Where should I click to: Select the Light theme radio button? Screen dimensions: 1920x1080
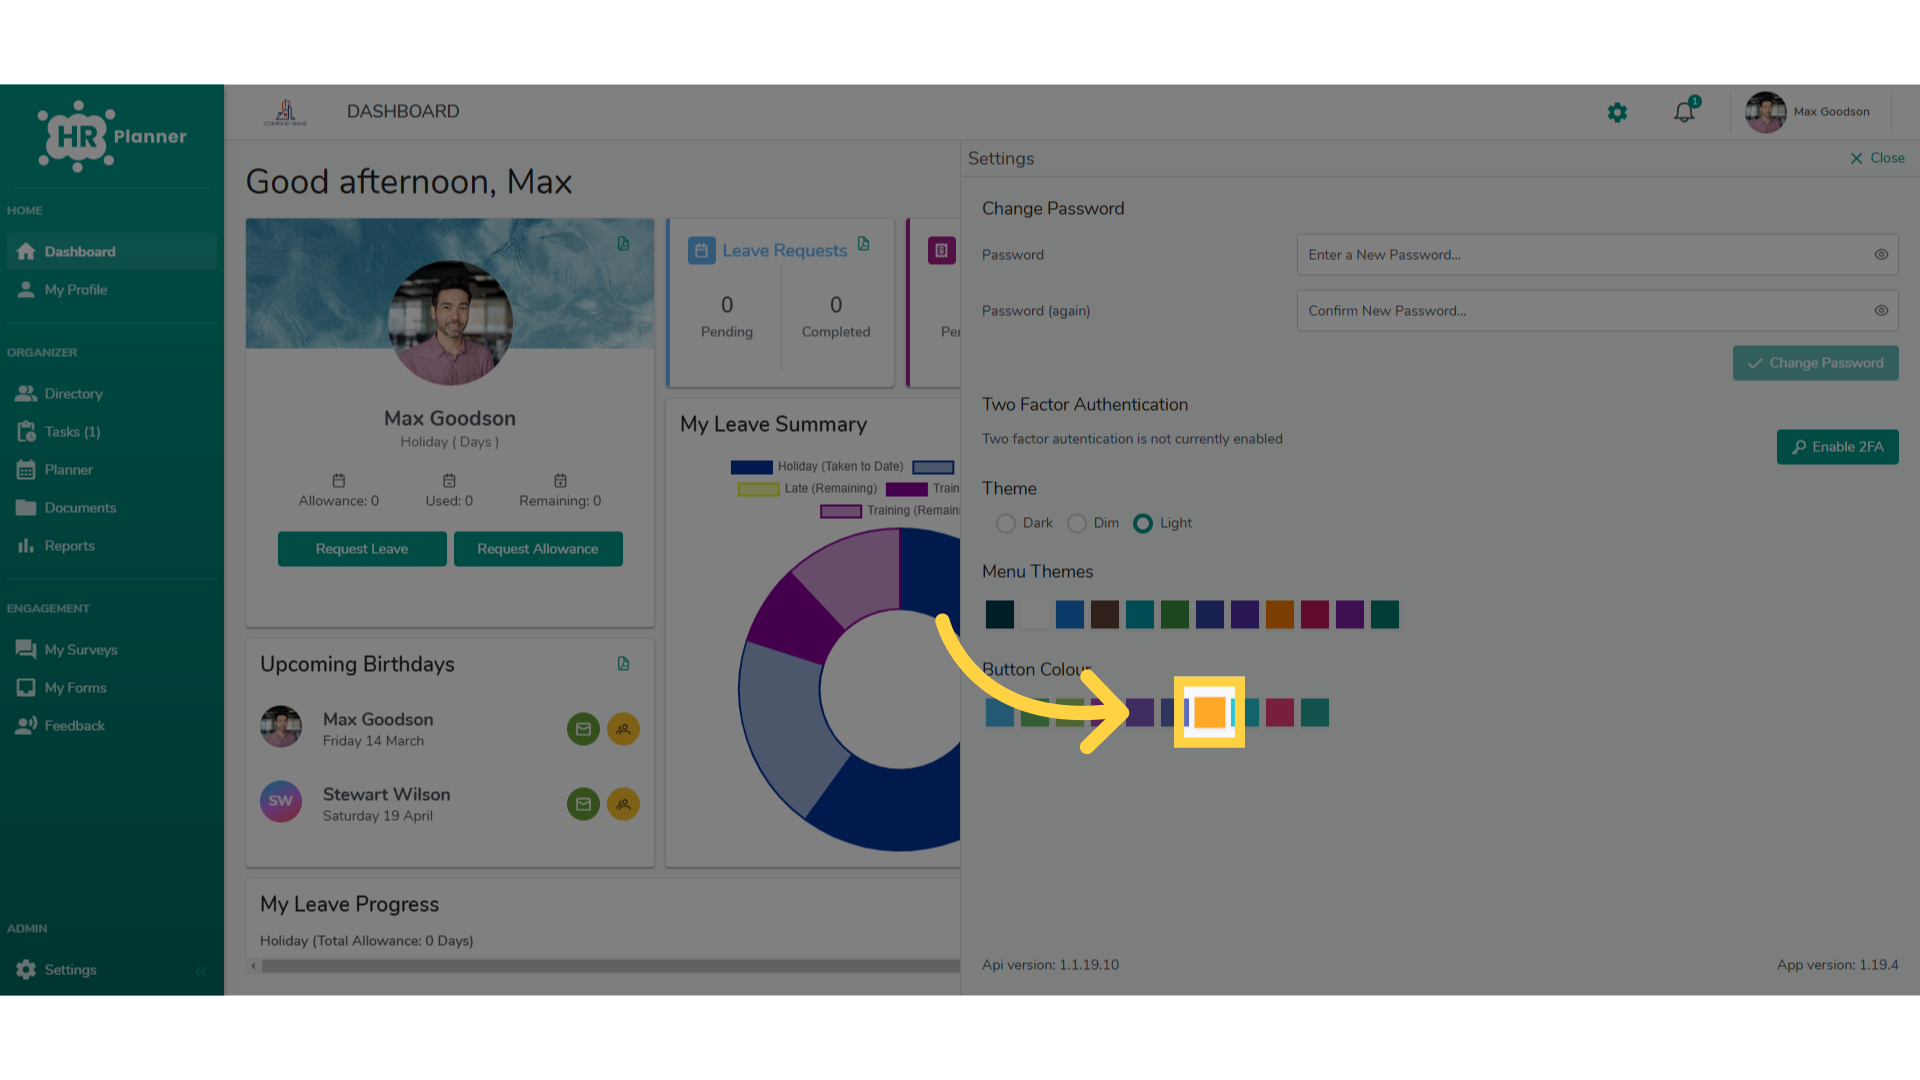coord(1143,523)
